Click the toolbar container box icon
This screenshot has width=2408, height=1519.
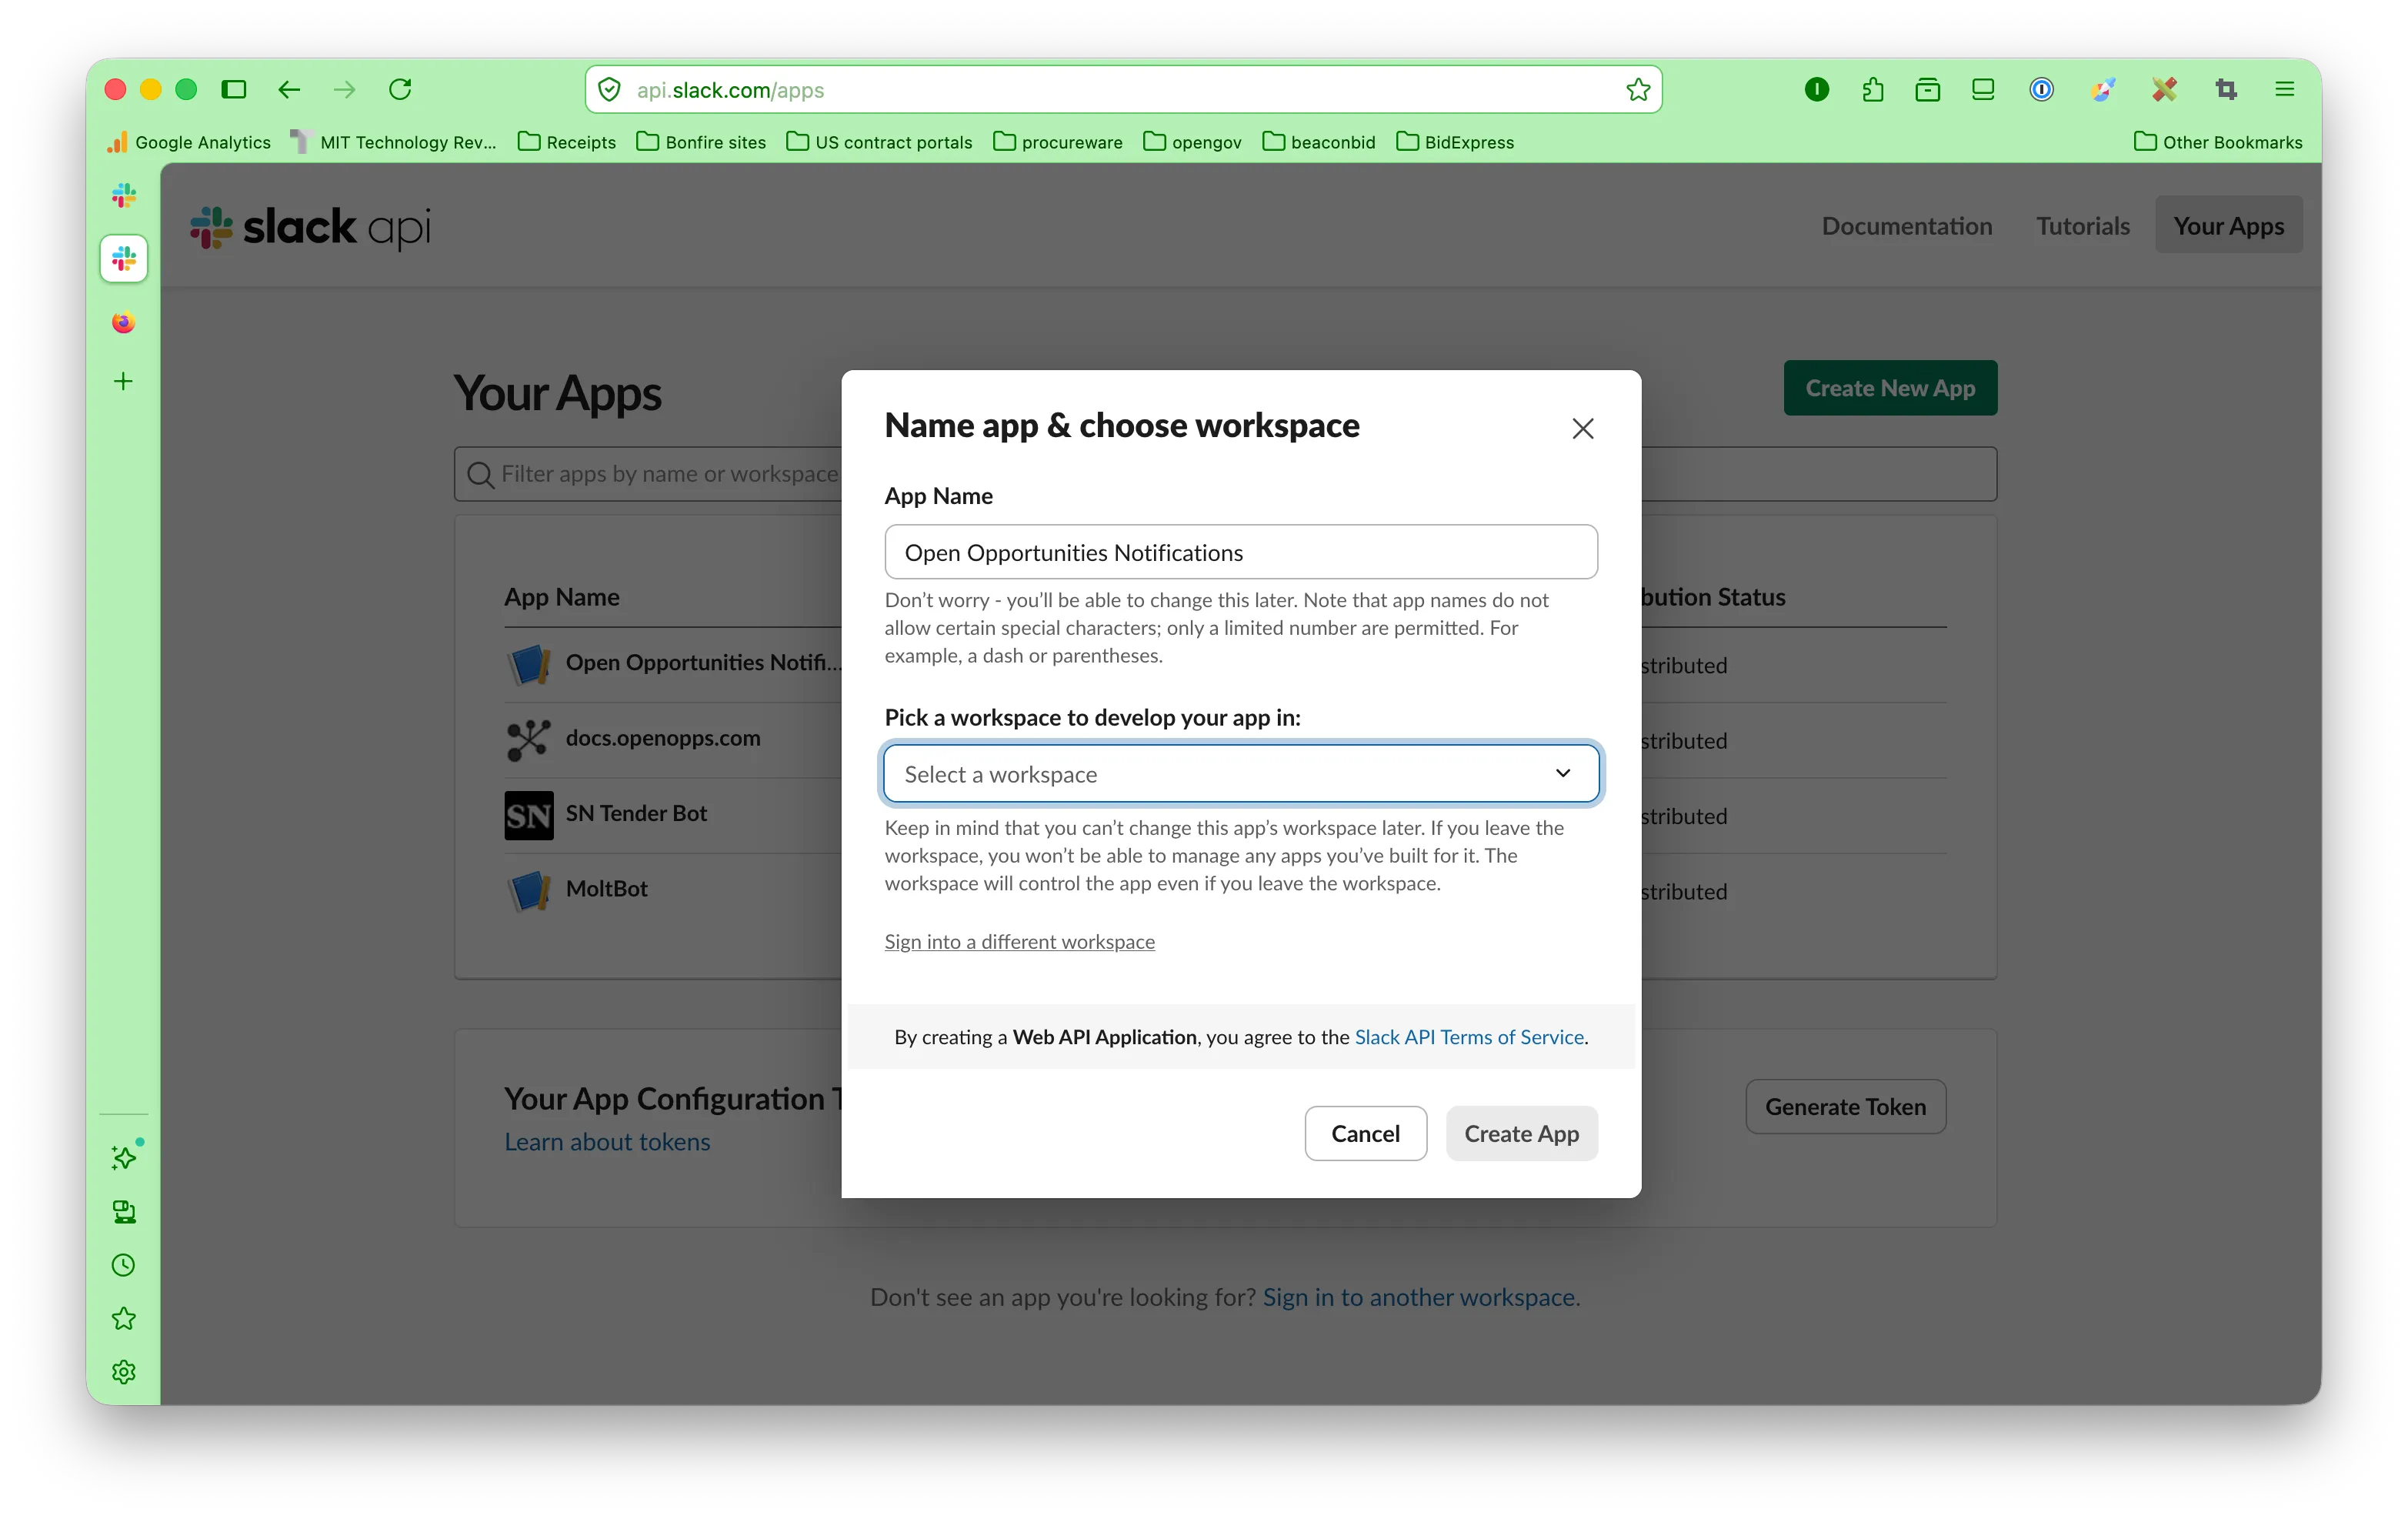pos(1927,90)
